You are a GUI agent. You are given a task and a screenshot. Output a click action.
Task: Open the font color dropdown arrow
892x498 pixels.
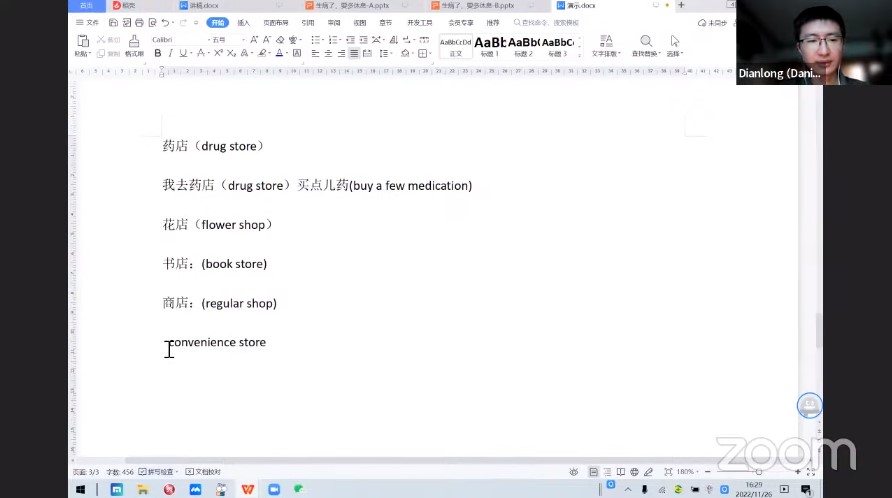click(287, 53)
